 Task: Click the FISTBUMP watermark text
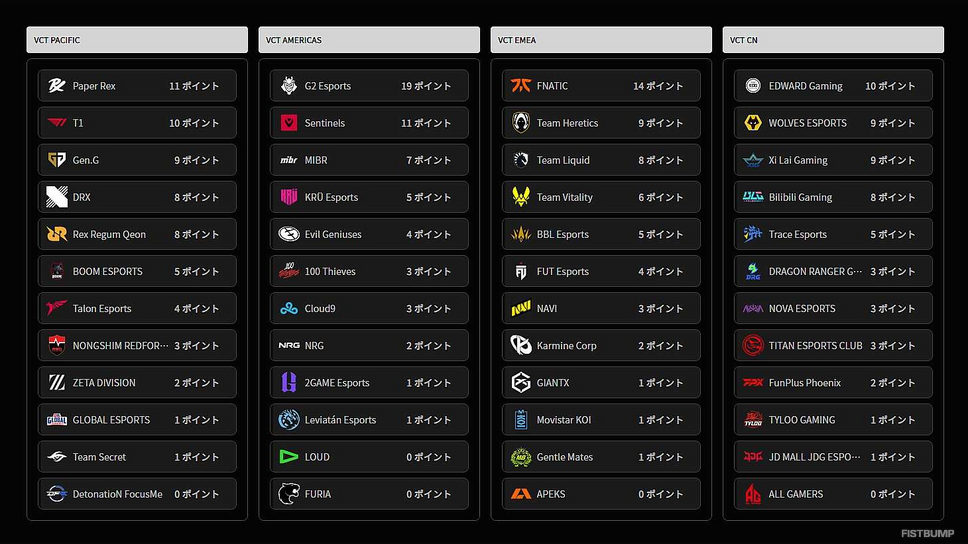927,534
